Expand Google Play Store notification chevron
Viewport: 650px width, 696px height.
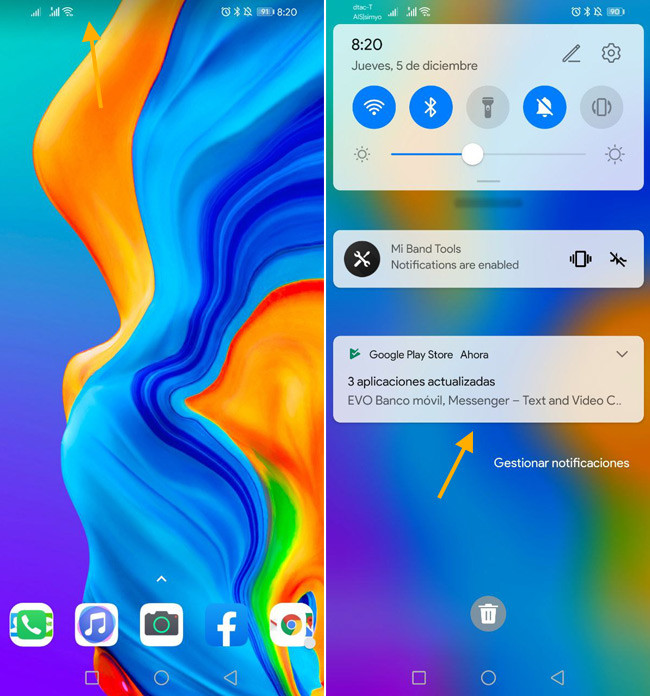(622, 354)
